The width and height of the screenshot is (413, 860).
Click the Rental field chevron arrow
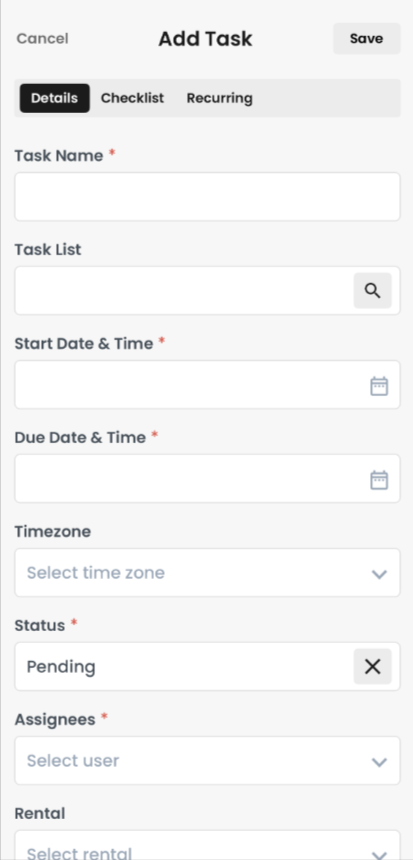[379, 855]
